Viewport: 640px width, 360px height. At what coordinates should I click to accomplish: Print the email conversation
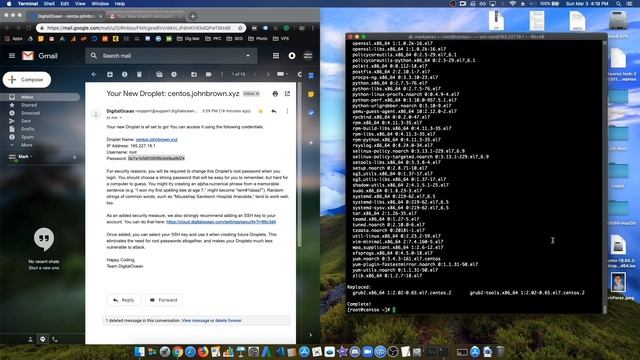275,93
